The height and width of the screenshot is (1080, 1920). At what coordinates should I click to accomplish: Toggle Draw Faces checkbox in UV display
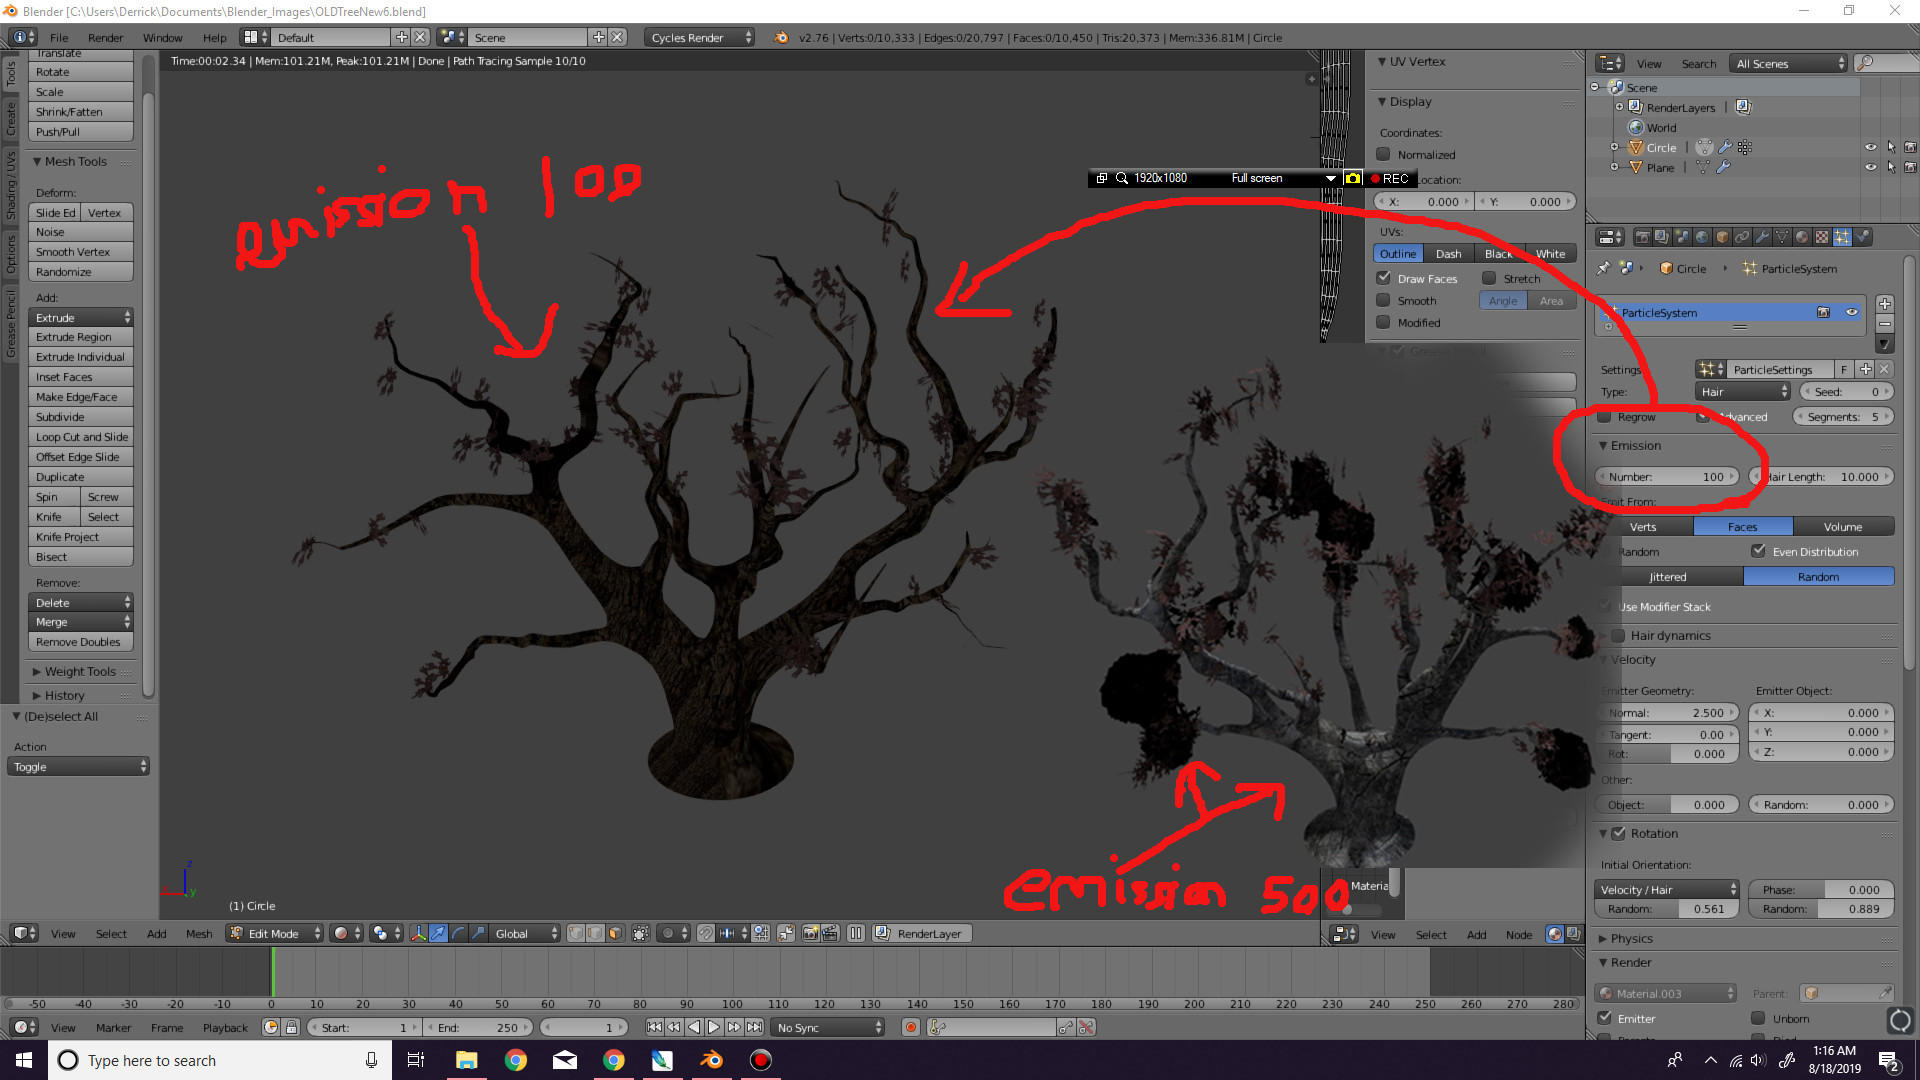1383,277
